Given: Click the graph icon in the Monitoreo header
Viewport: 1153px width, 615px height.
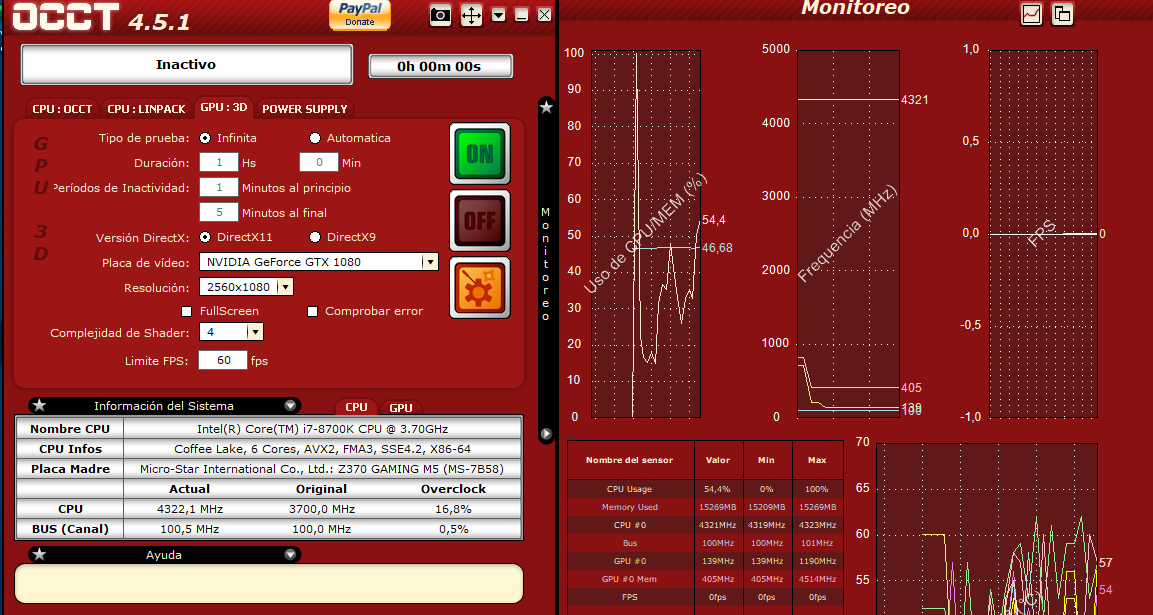Looking at the screenshot, I should [1031, 14].
